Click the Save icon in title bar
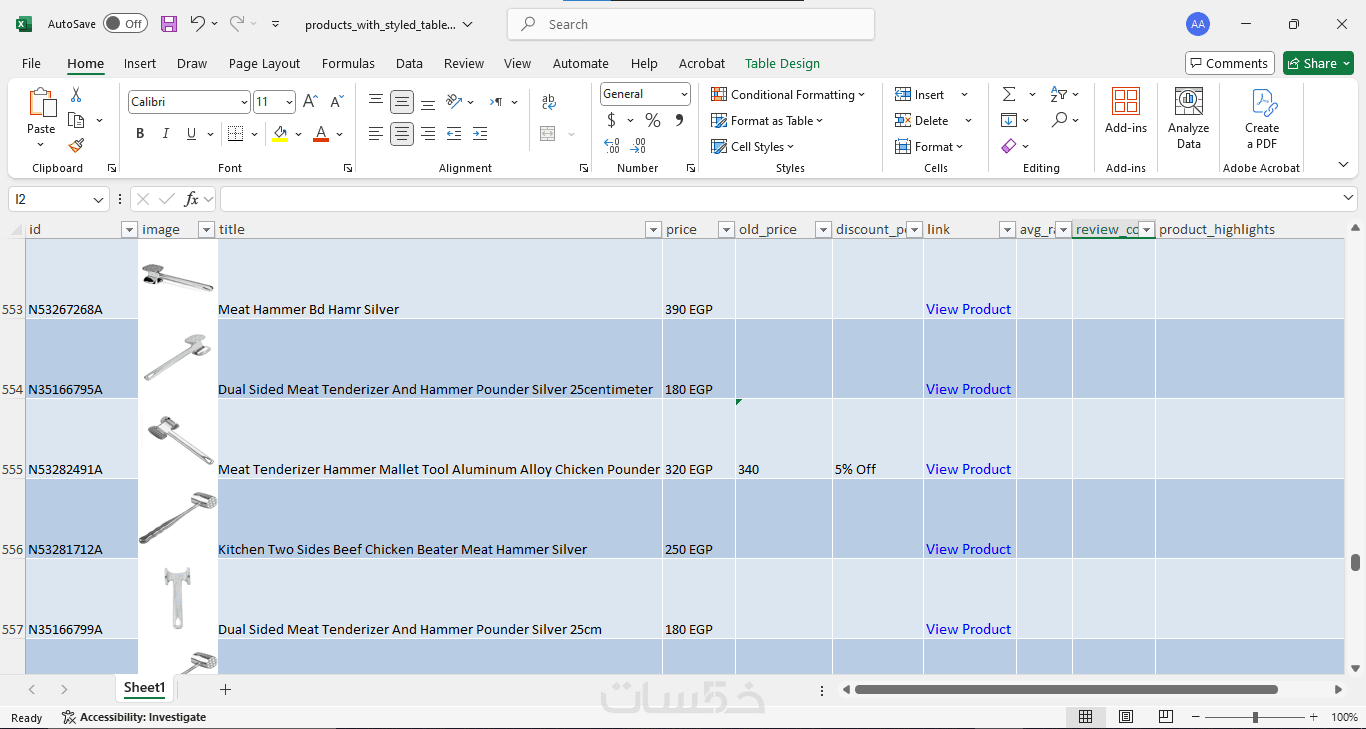 169,24
